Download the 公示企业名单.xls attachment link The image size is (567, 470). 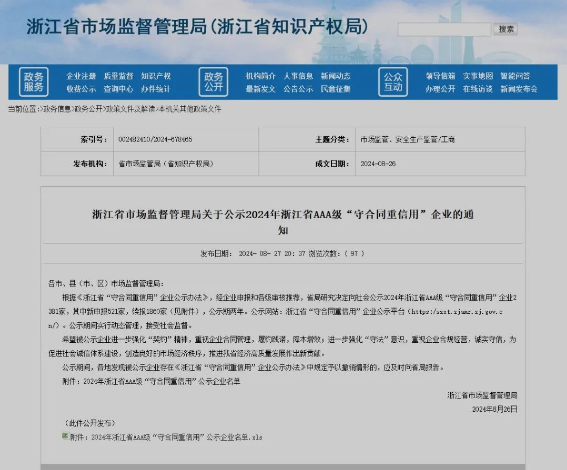click(166, 437)
